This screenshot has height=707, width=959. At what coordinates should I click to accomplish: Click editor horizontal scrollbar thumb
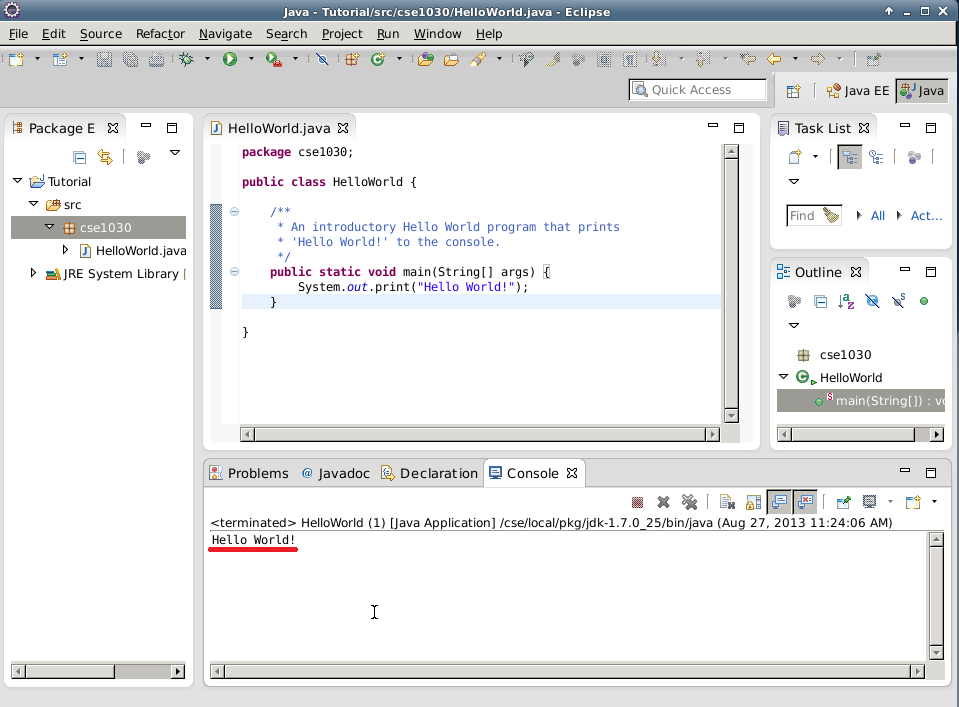pos(480,434)
